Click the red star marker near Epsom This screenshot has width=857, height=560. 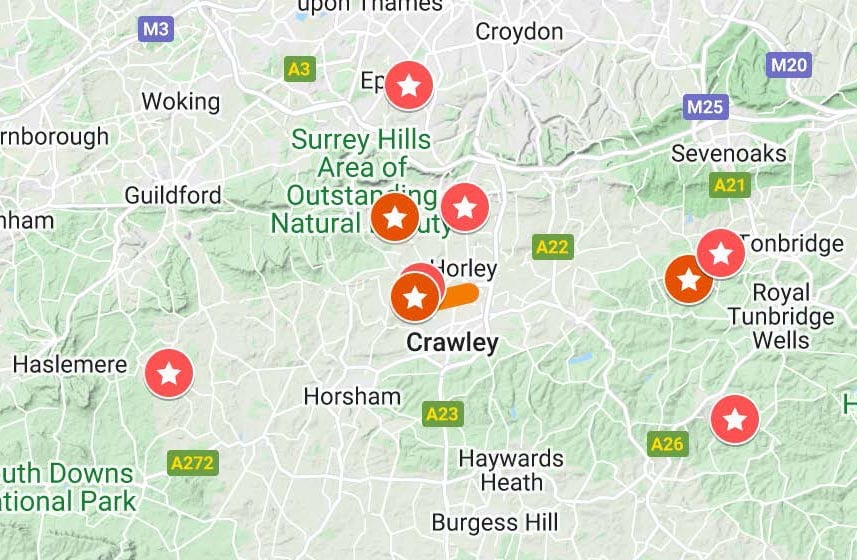tap(409, 86)
